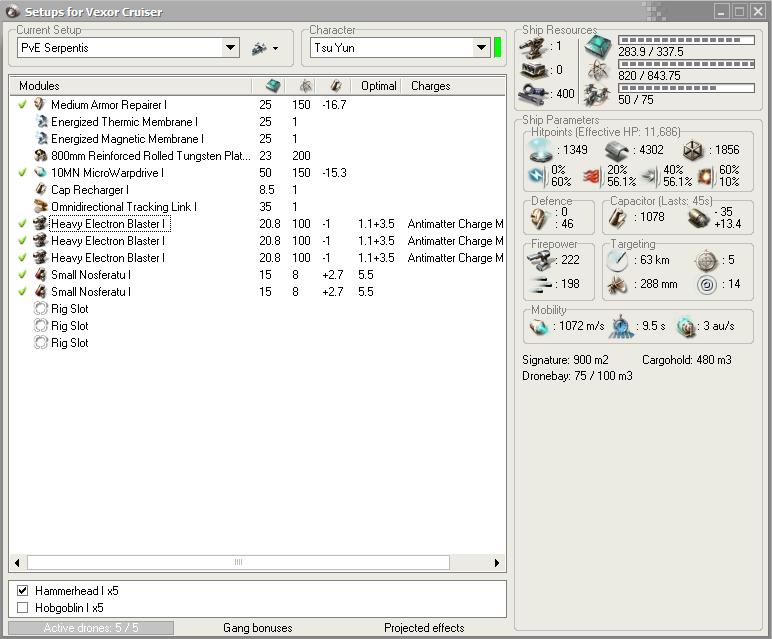Viewport: 772px width, 639px height.
Task: Minimize the Setups for Vexor Cruiser window
Action: point(721,11)
